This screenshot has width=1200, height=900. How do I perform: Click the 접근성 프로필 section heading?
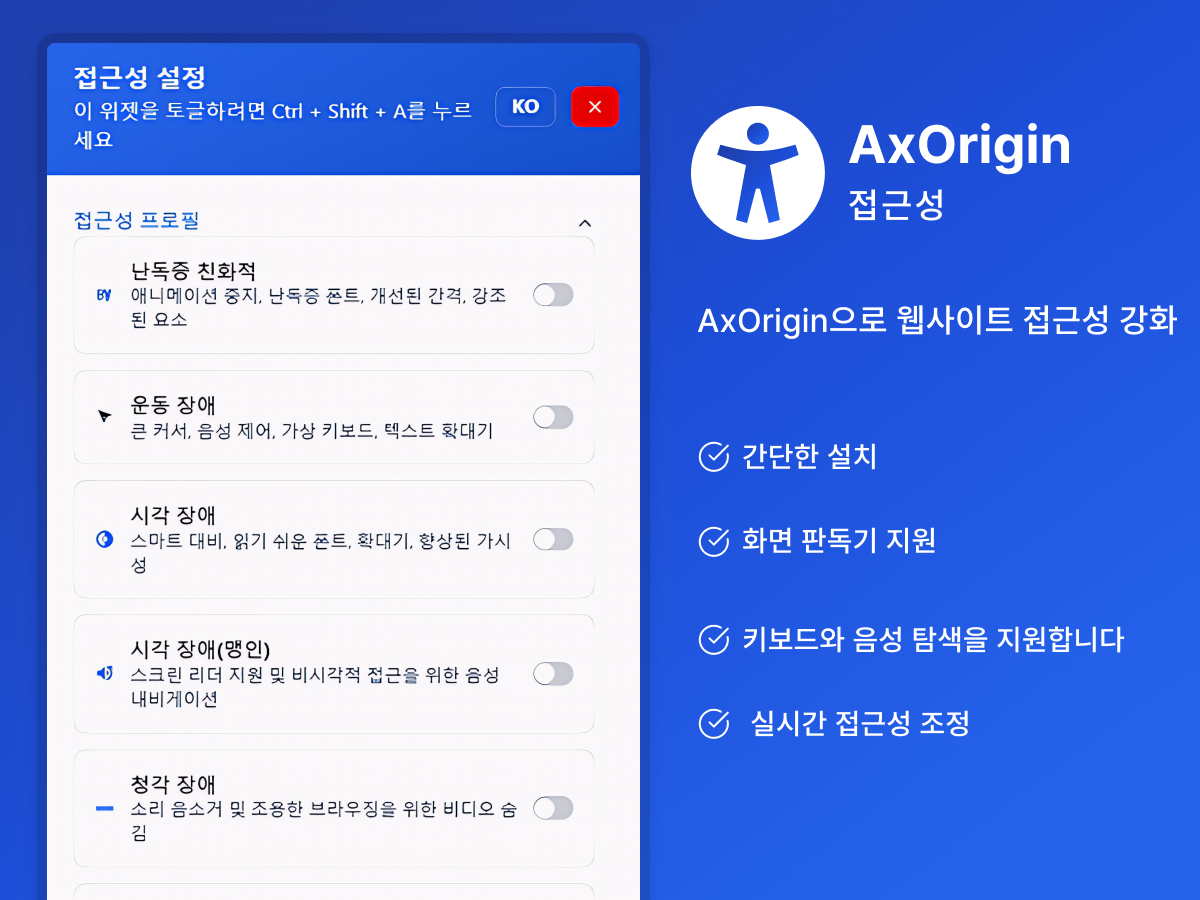[x=137, y=220]
